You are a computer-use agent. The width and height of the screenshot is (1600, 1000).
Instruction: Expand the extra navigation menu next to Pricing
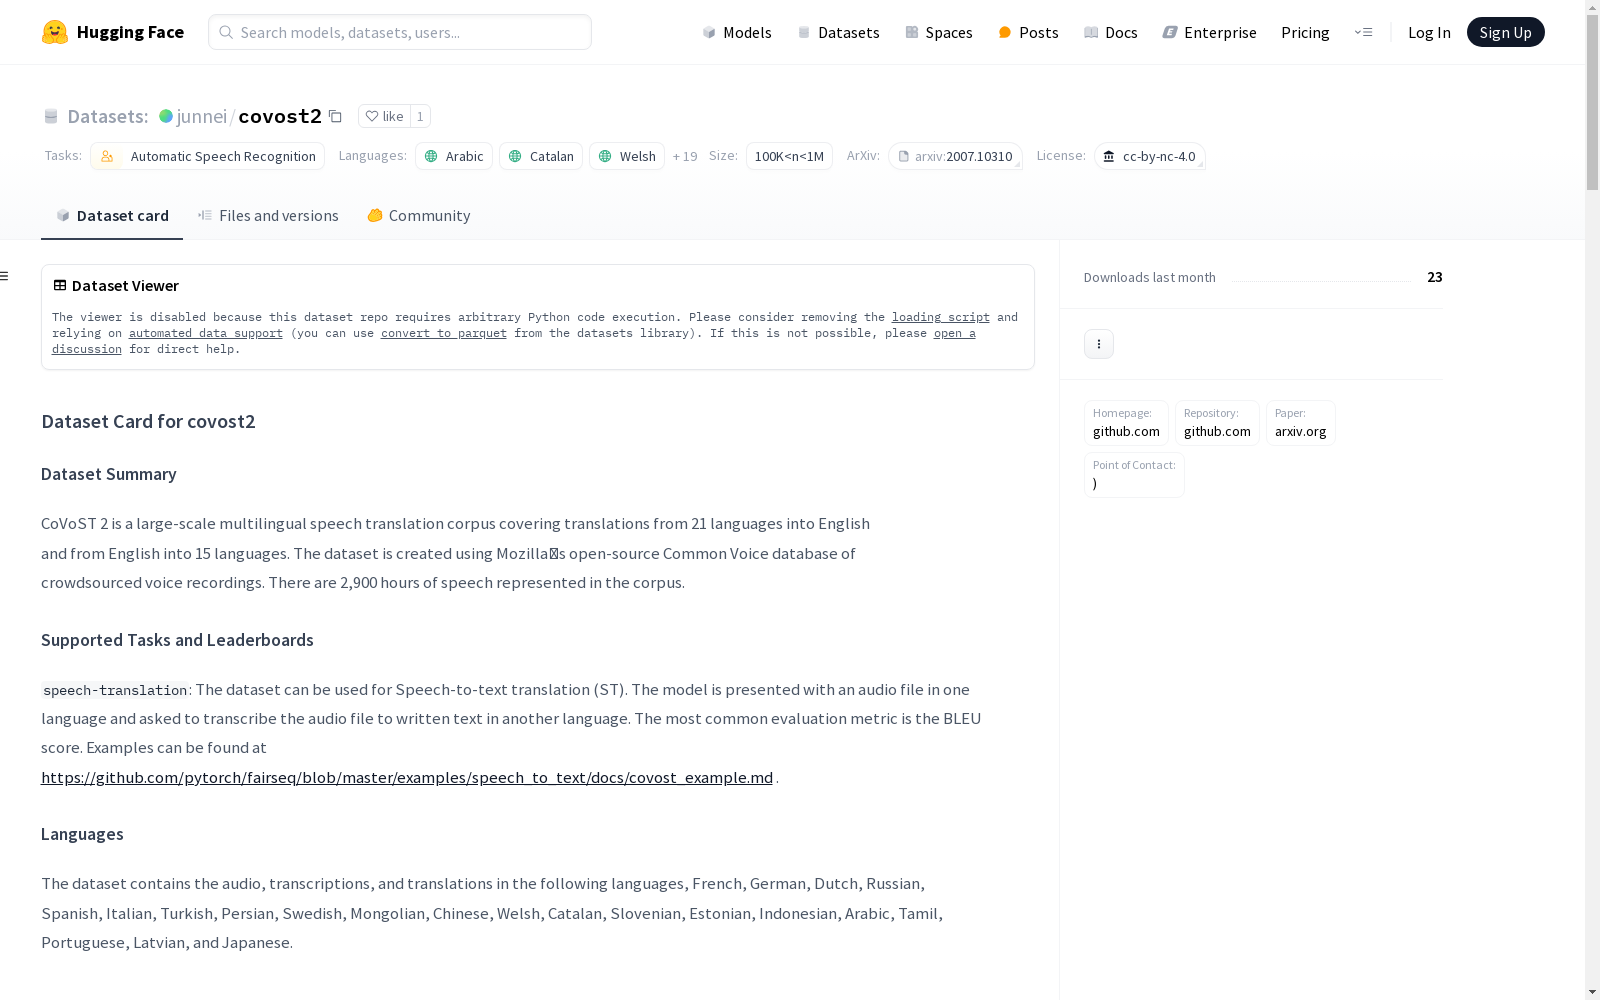tap(1363, 32)
